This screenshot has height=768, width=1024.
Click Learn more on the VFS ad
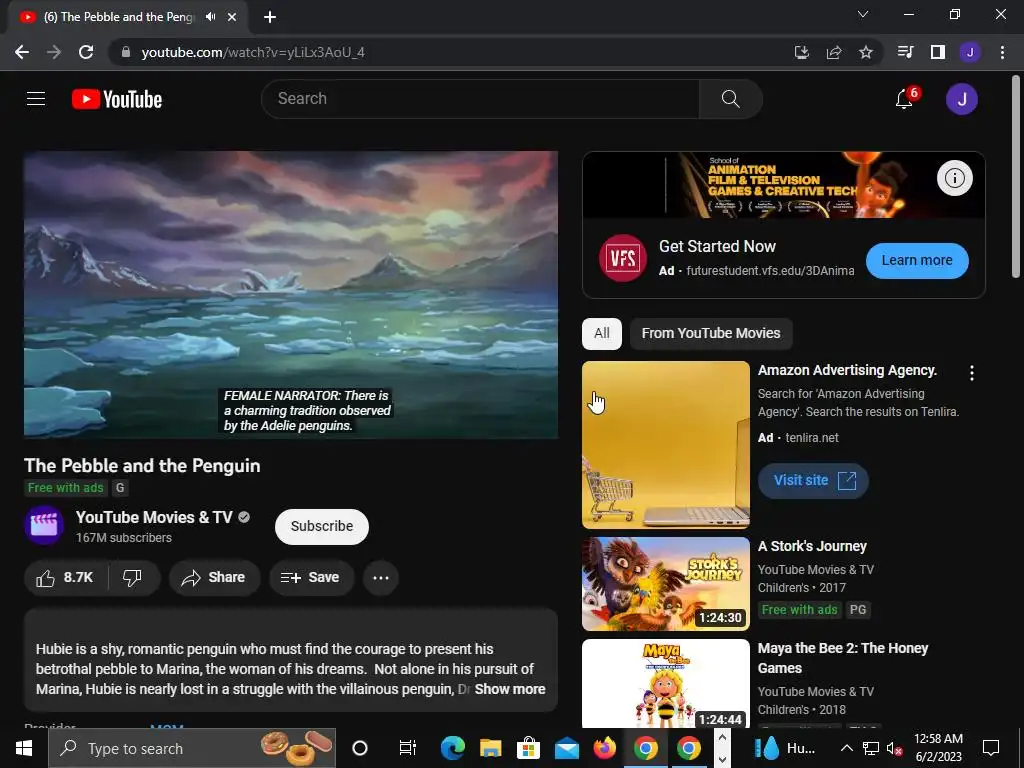(917, 260)
